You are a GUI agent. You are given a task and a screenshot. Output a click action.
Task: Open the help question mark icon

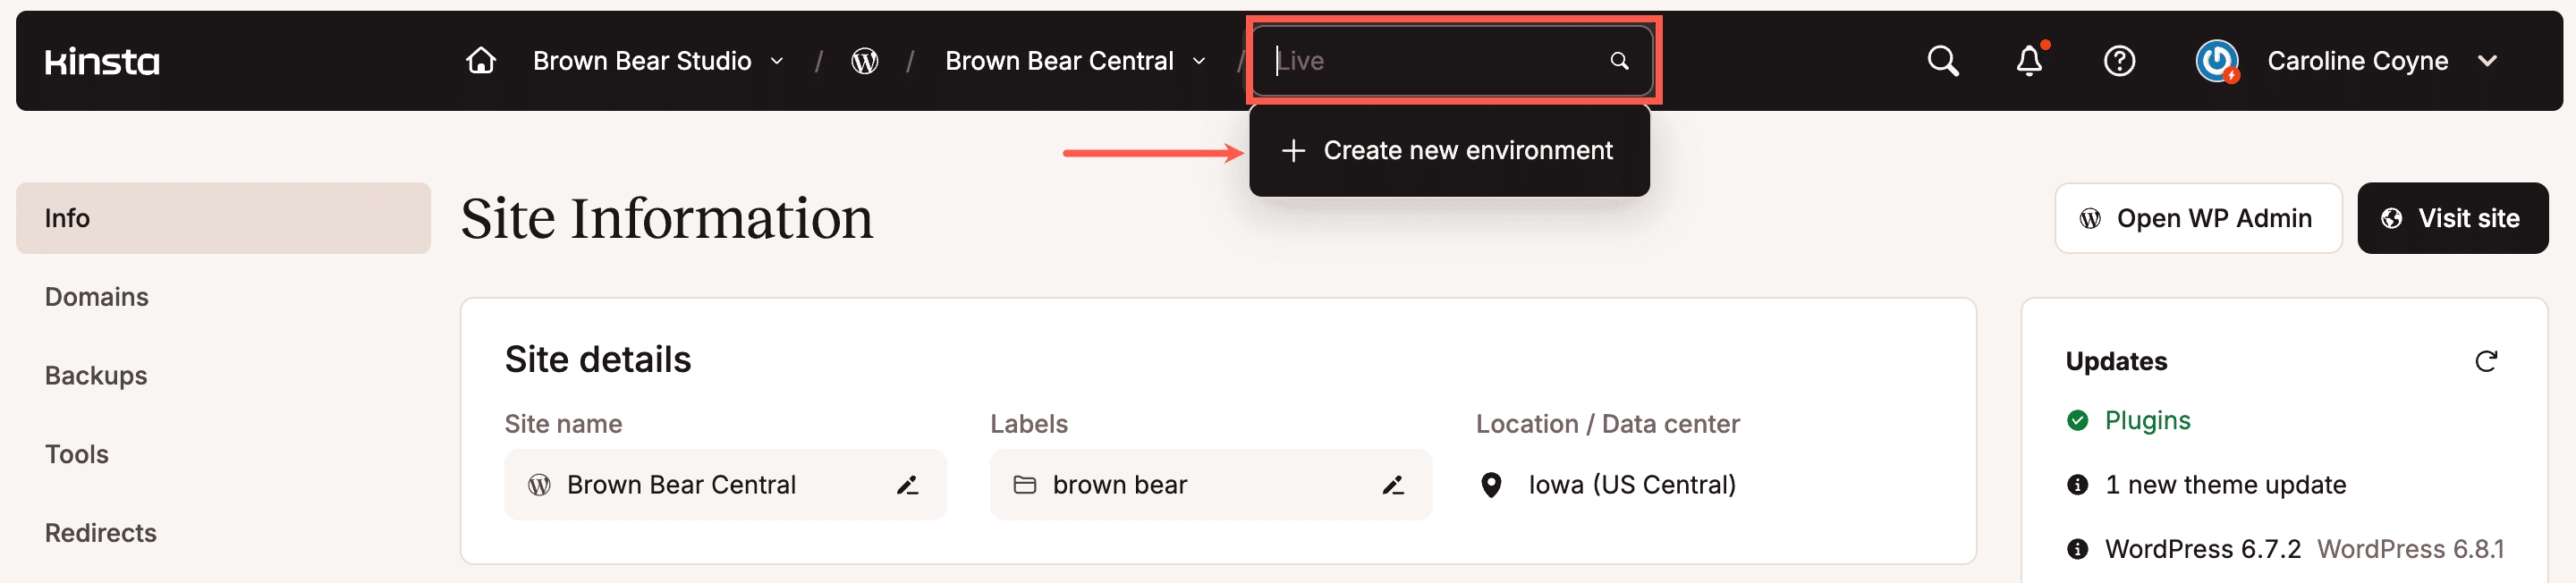[2119, 61]
